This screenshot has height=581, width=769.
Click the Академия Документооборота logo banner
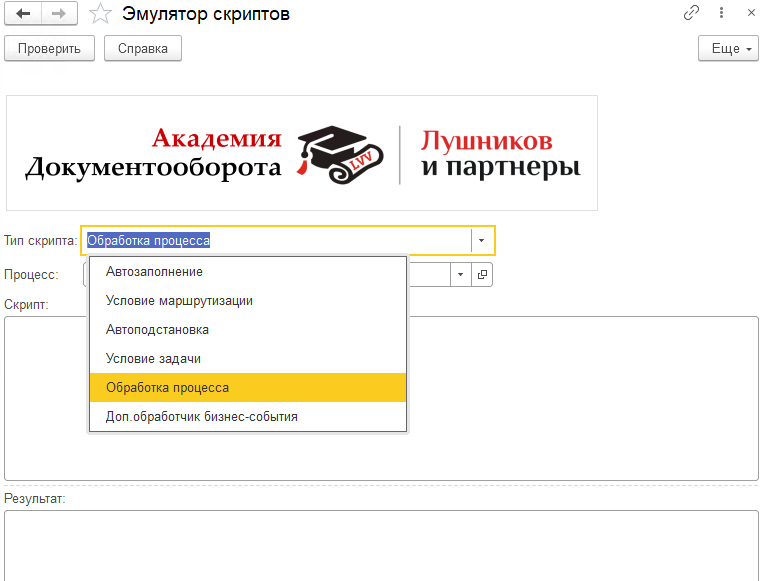(x=302, y=153)
